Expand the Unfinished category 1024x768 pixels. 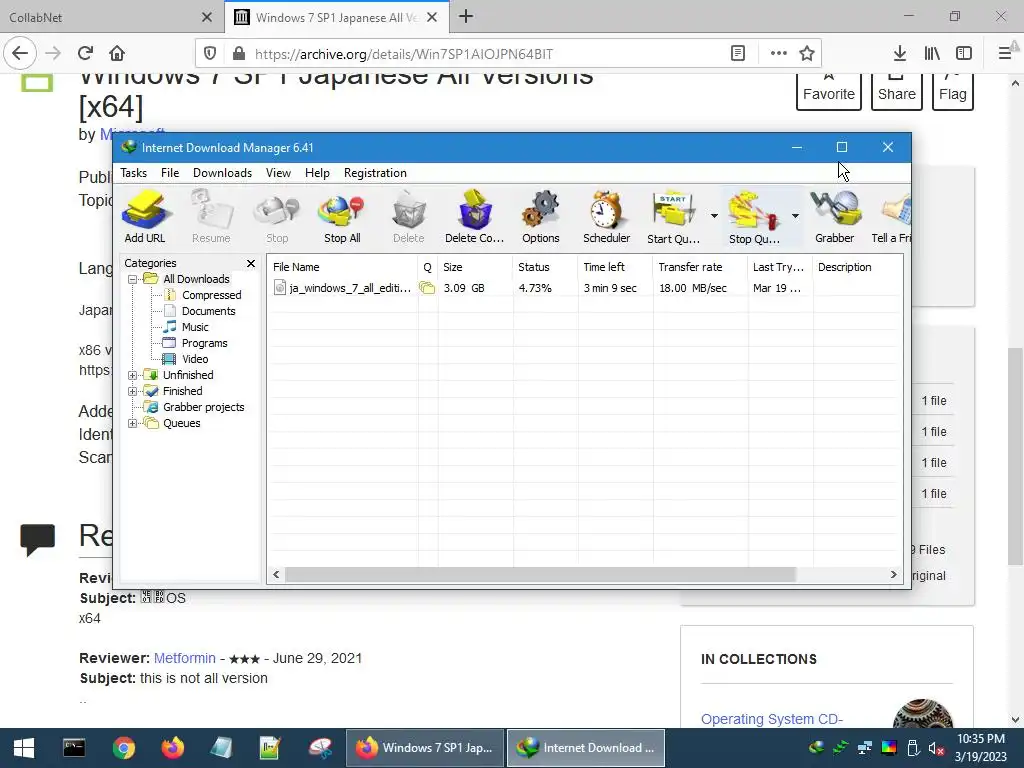click(133, 376)
